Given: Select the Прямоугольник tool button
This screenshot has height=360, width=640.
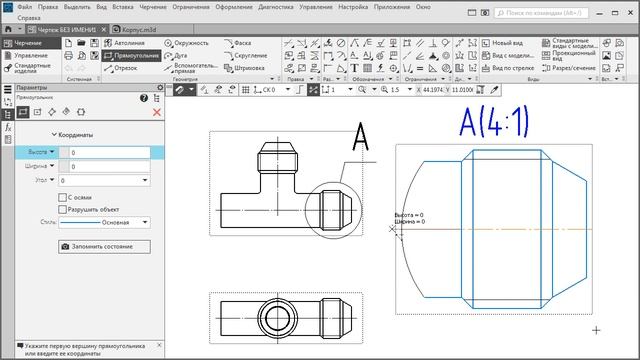Looking at the screenshot, I should 131,56.
